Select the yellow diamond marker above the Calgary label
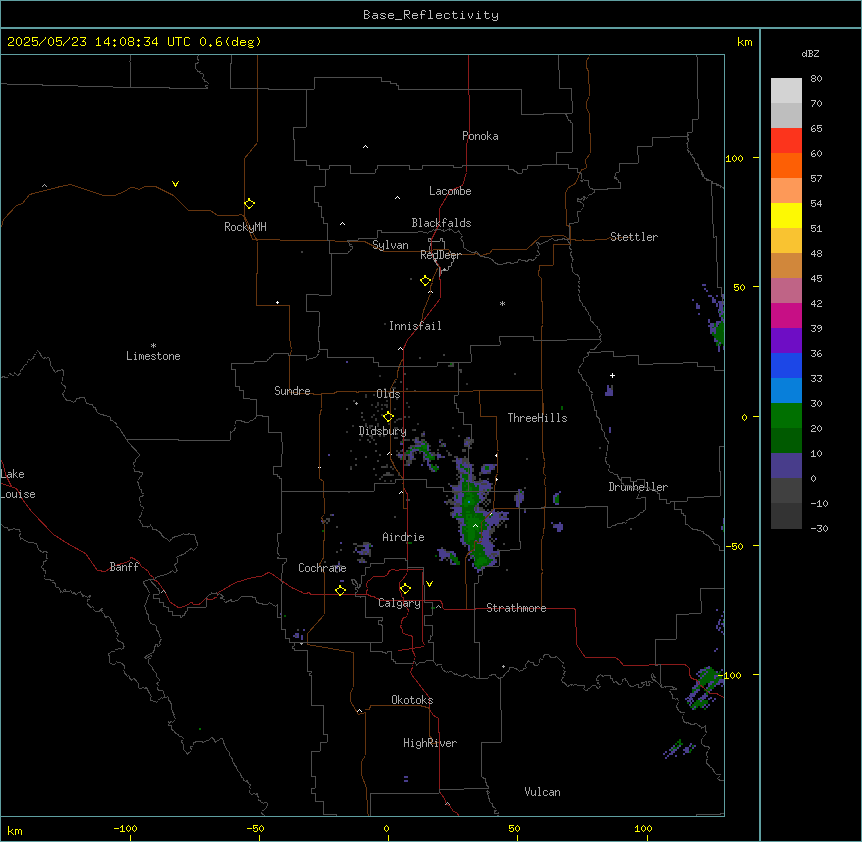 tap(405, 589)
